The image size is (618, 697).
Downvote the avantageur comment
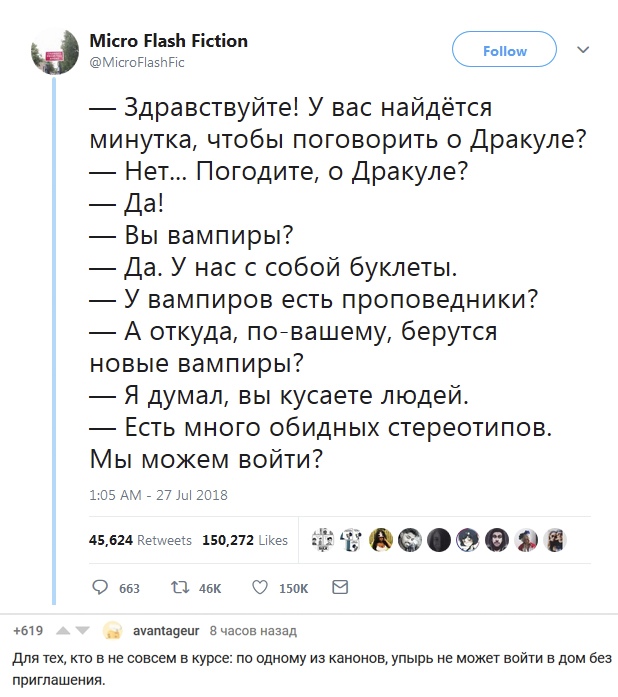[83, 632]
